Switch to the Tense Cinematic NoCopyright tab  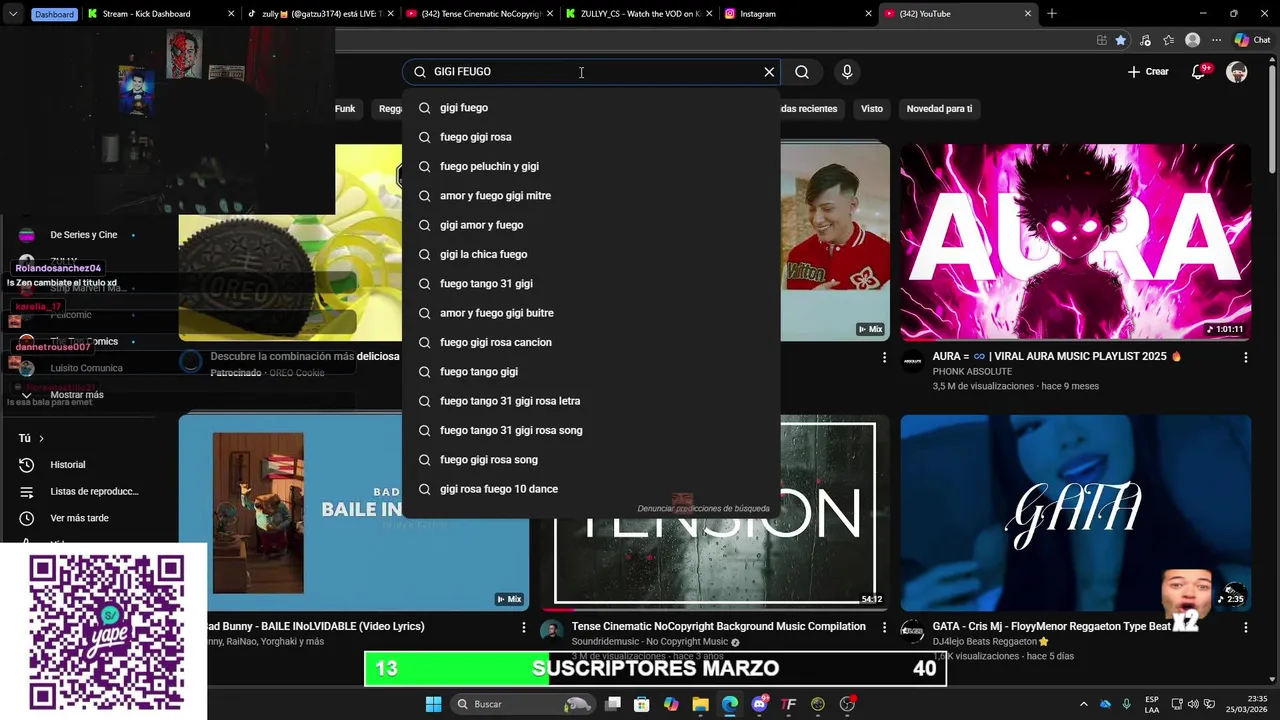(x=479, y=14)
